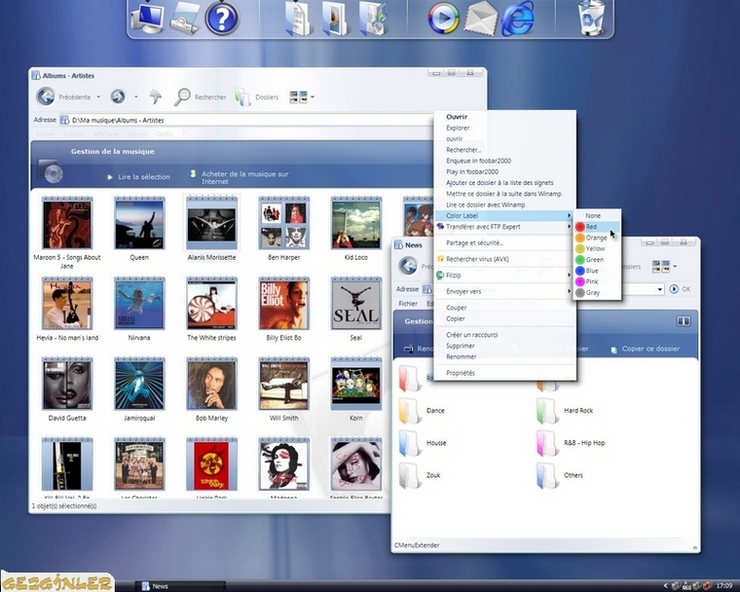Open My Computer icon in the dock
Viewport: 740px width, 592px height.
tap(148, 18)
